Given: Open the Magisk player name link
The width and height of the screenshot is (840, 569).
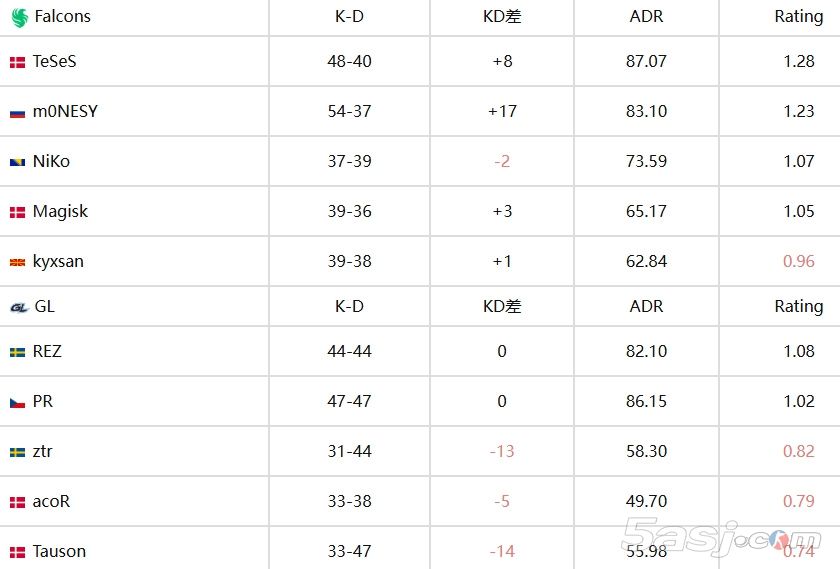Looking at the screenshot, I should [60, 211].
